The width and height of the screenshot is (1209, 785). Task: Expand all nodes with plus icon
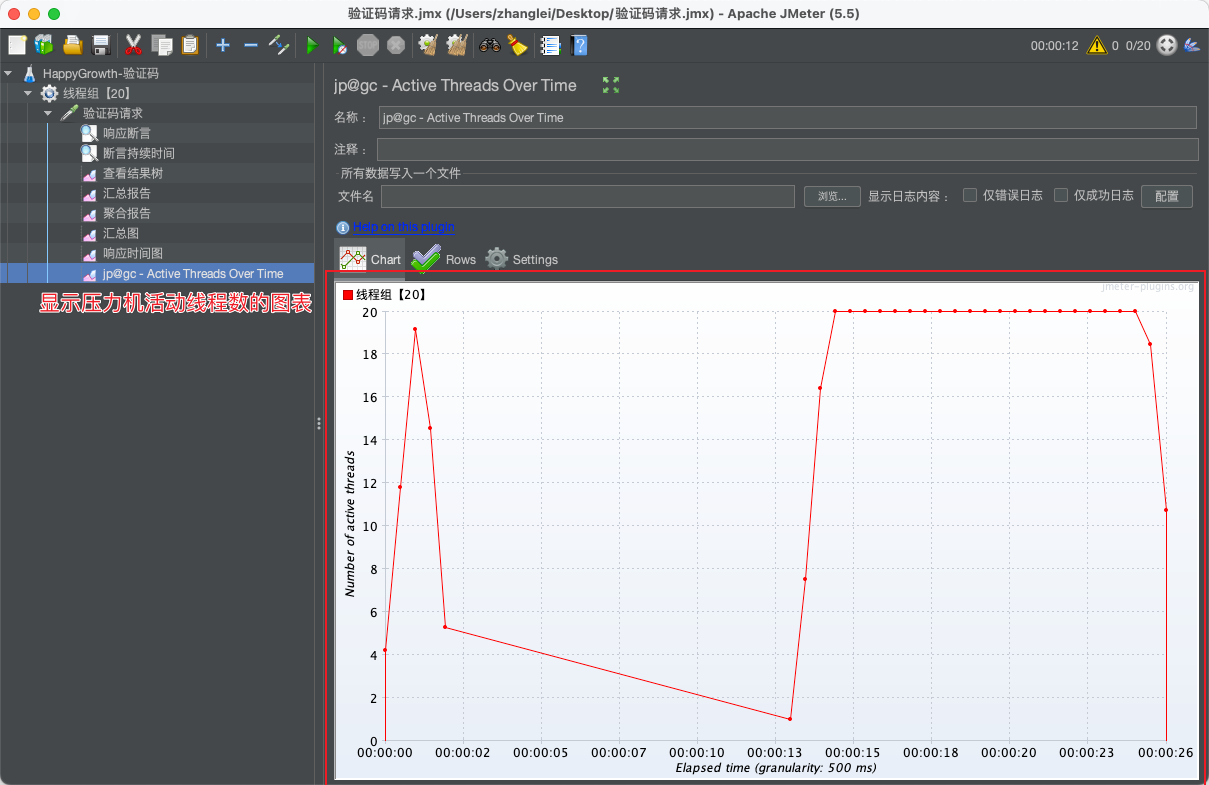tap(223, 45)
